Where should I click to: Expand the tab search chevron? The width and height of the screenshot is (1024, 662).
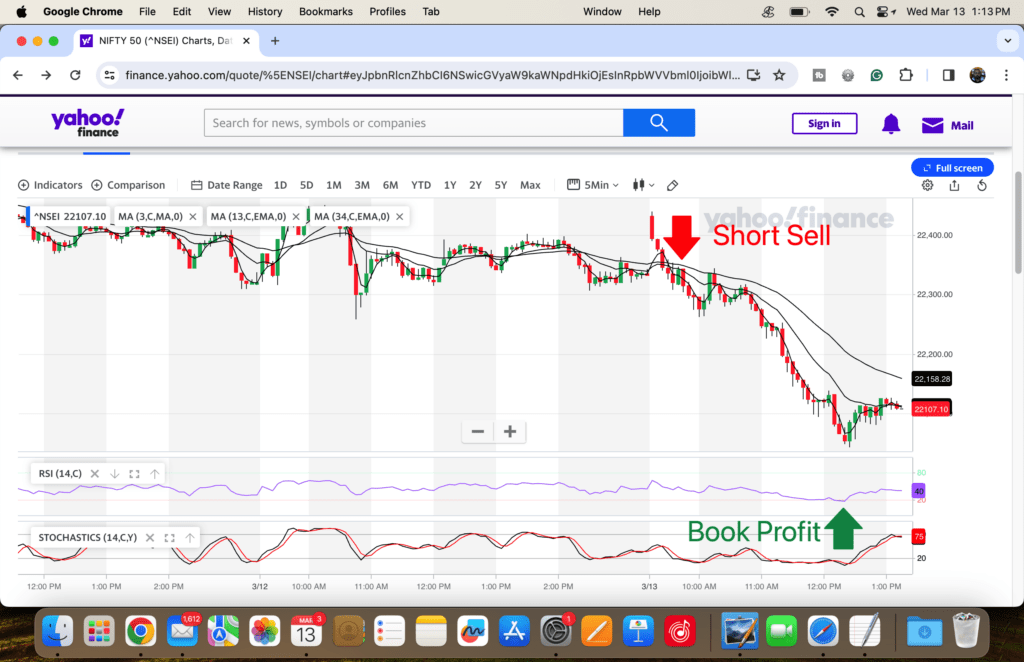(x=1008, y=41)
